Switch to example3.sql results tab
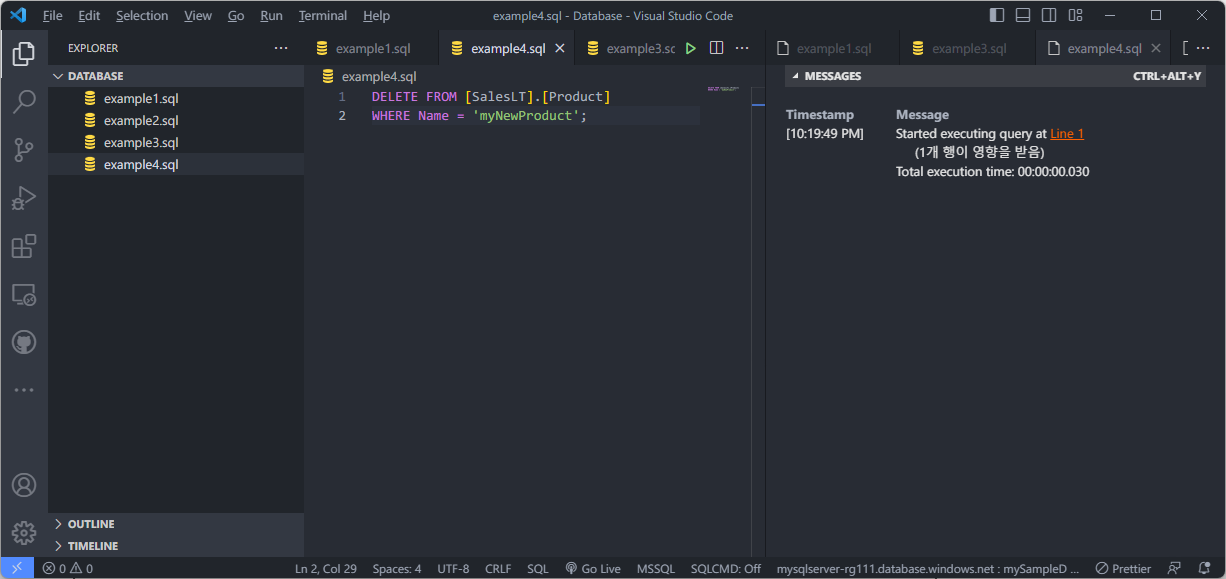The image size is (1226, 579). click(x=967, y=48)
